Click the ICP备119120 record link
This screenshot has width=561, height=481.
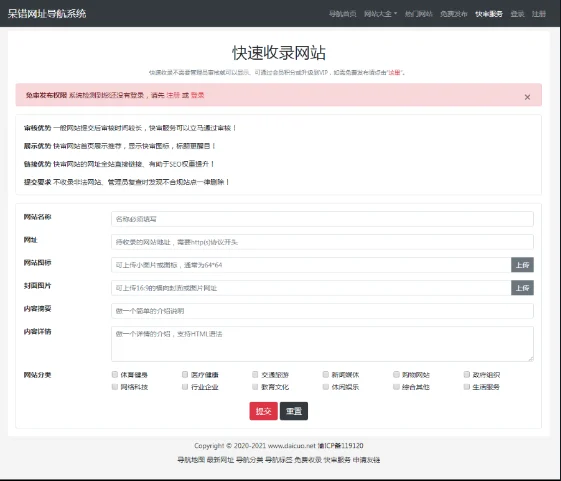pyautogui.click(x=341, y=446)
